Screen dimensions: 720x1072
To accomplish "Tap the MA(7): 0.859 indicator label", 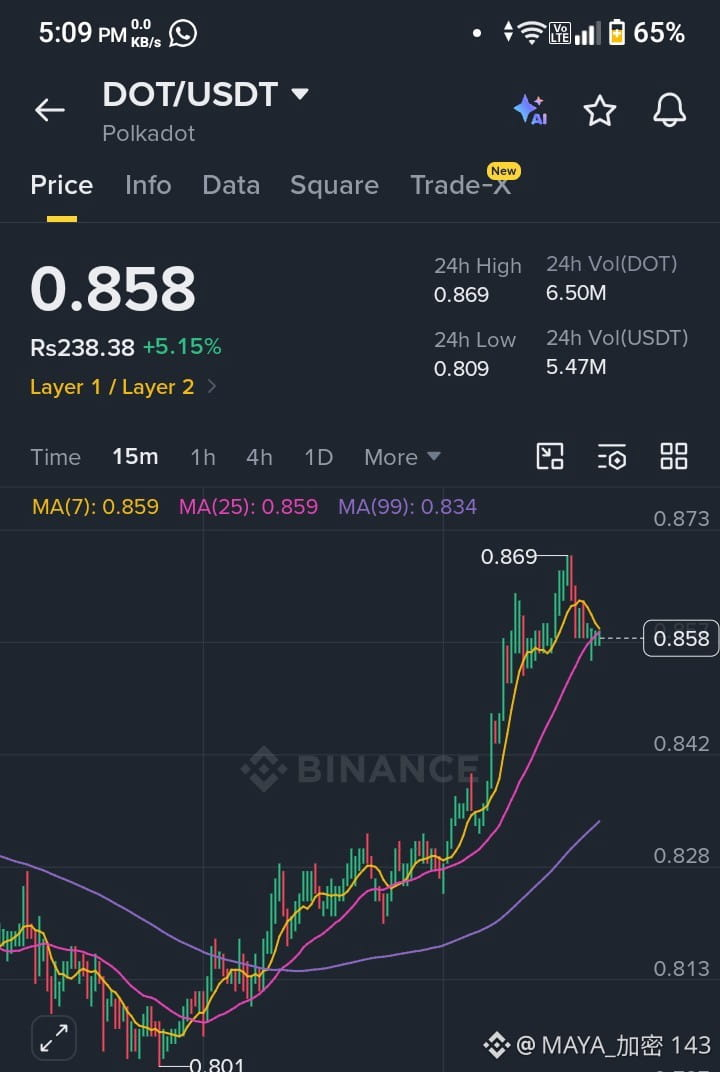I will coord(95,507).
